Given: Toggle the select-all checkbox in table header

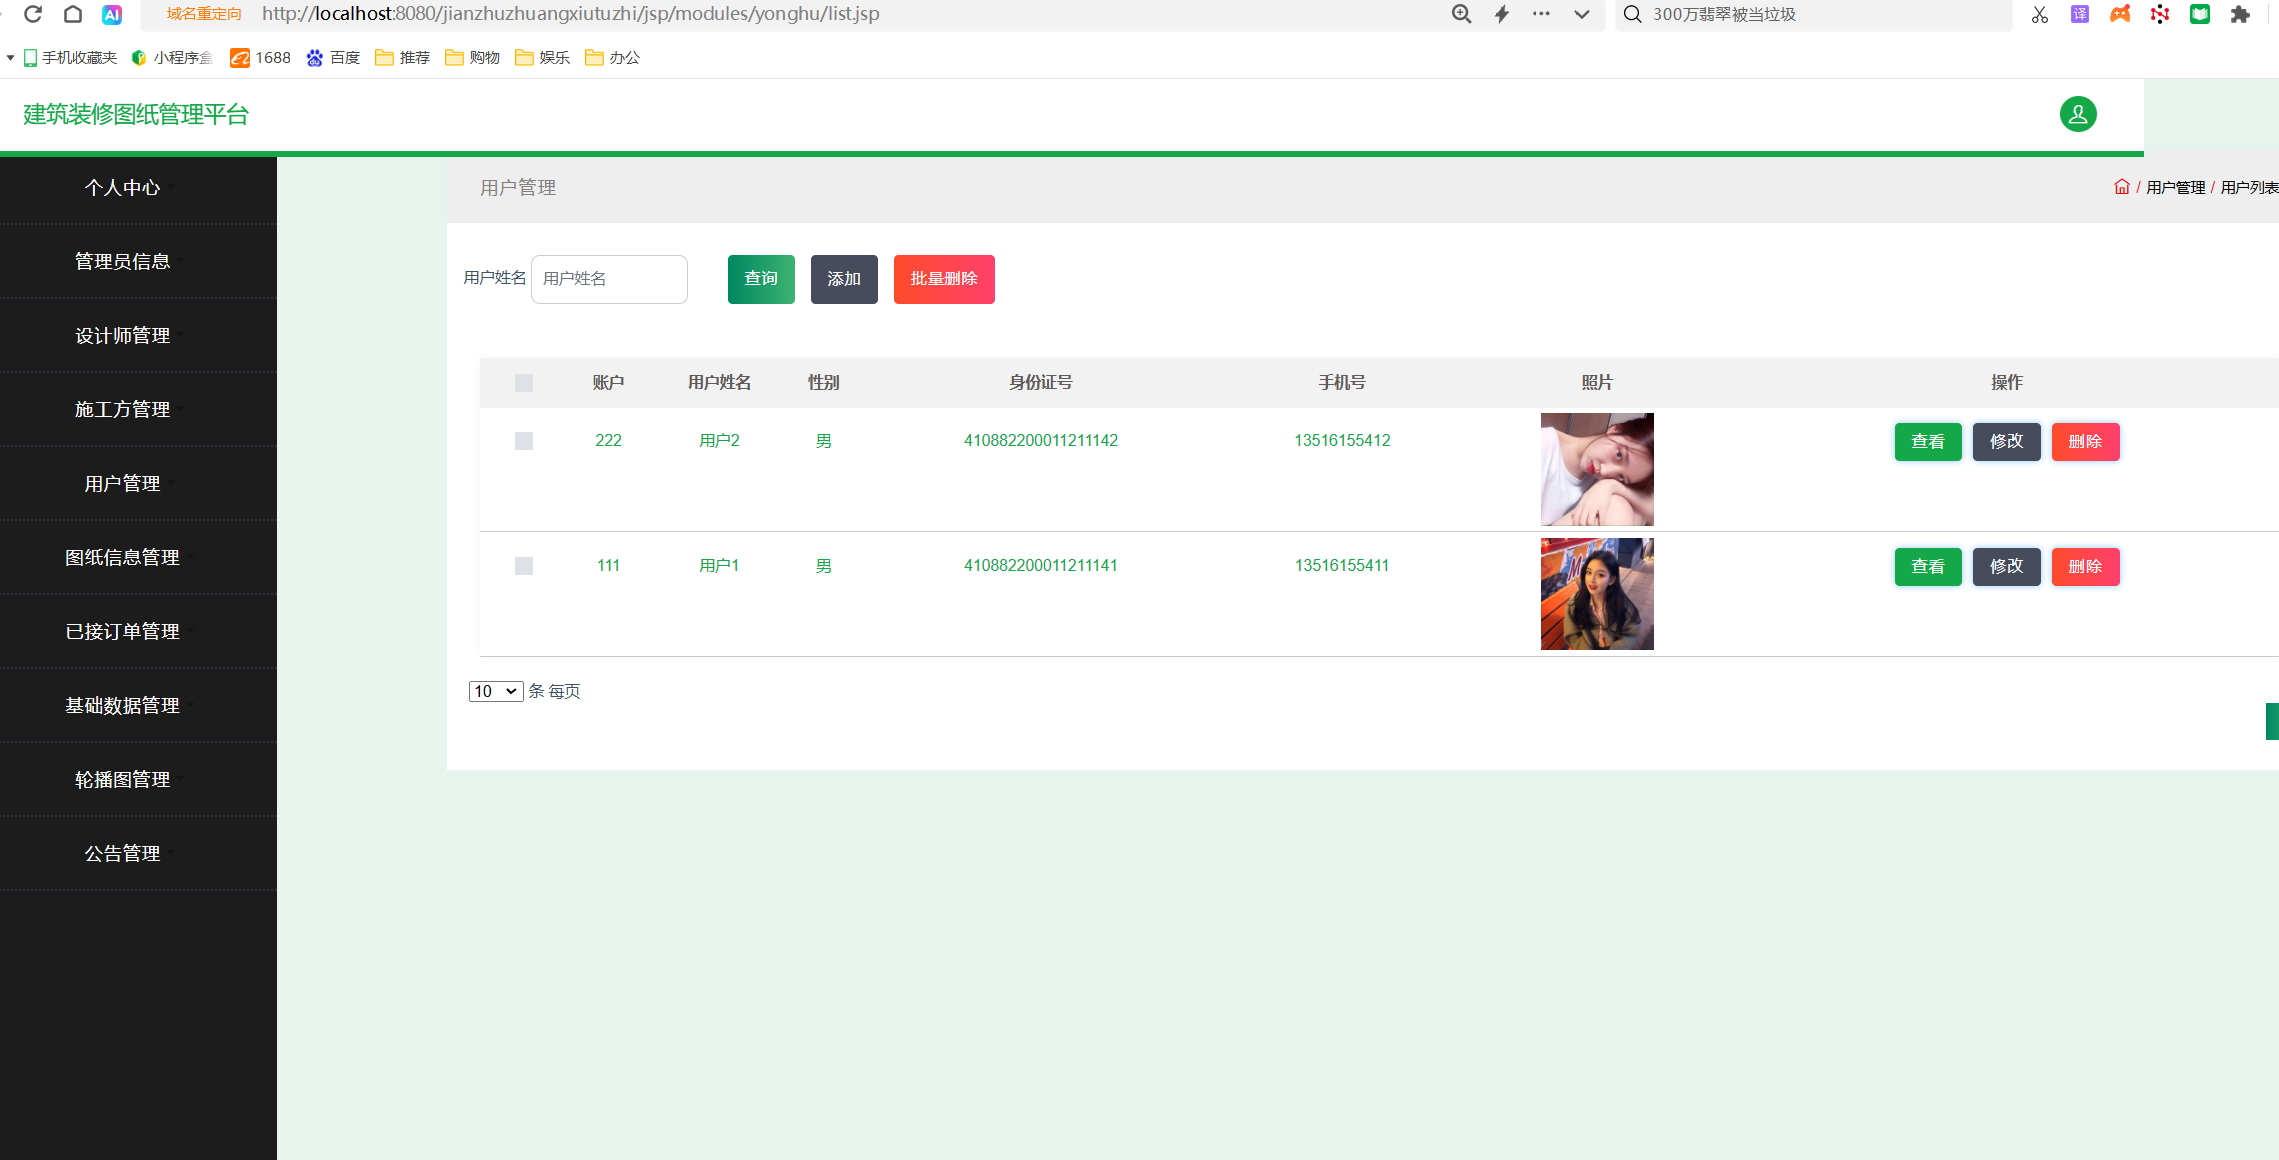Looking at the screenshot, I should (x=524, y=383).
